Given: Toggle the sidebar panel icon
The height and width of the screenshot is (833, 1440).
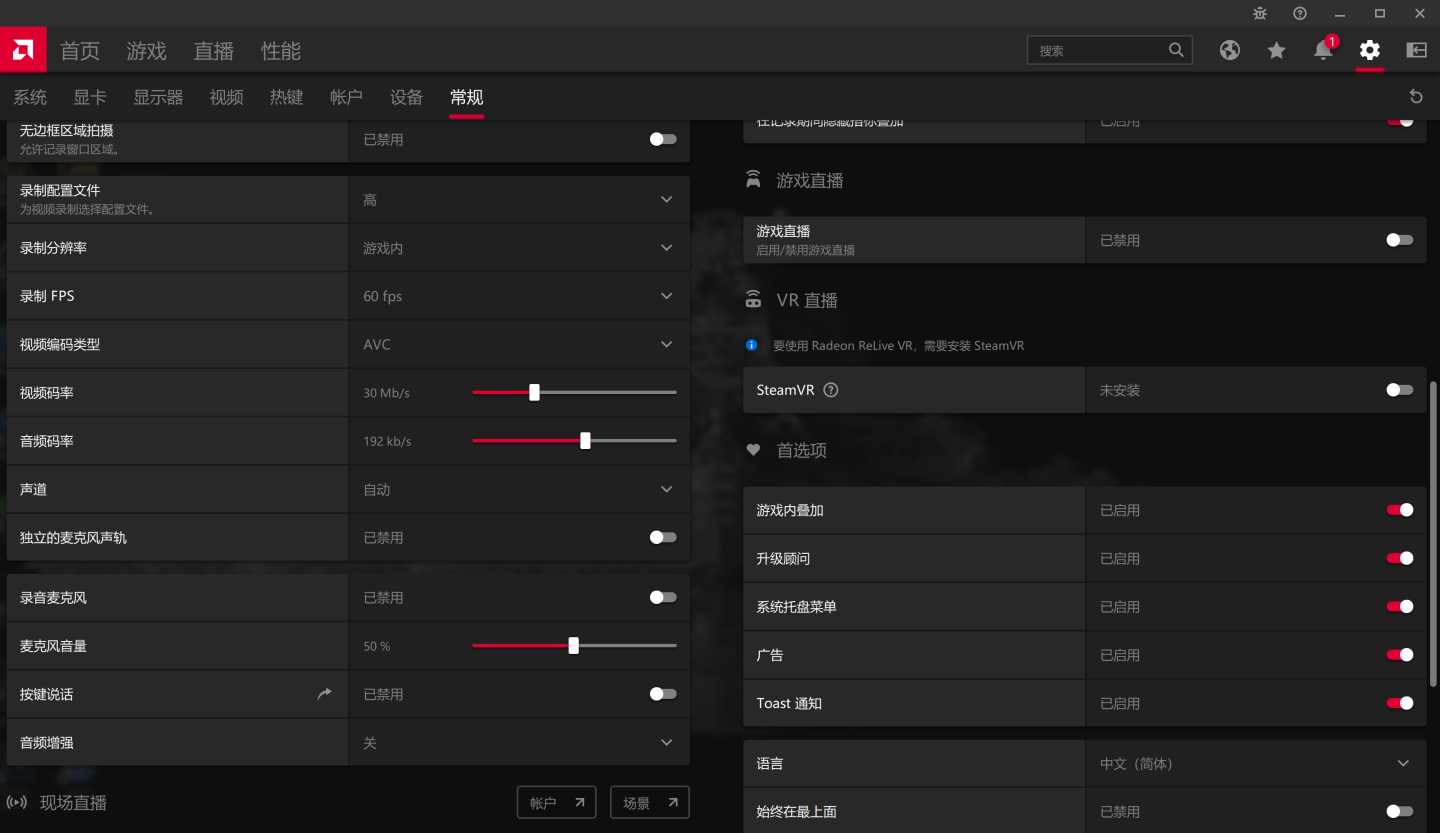Looking at the screenshot, I should tap(1416, 50).
